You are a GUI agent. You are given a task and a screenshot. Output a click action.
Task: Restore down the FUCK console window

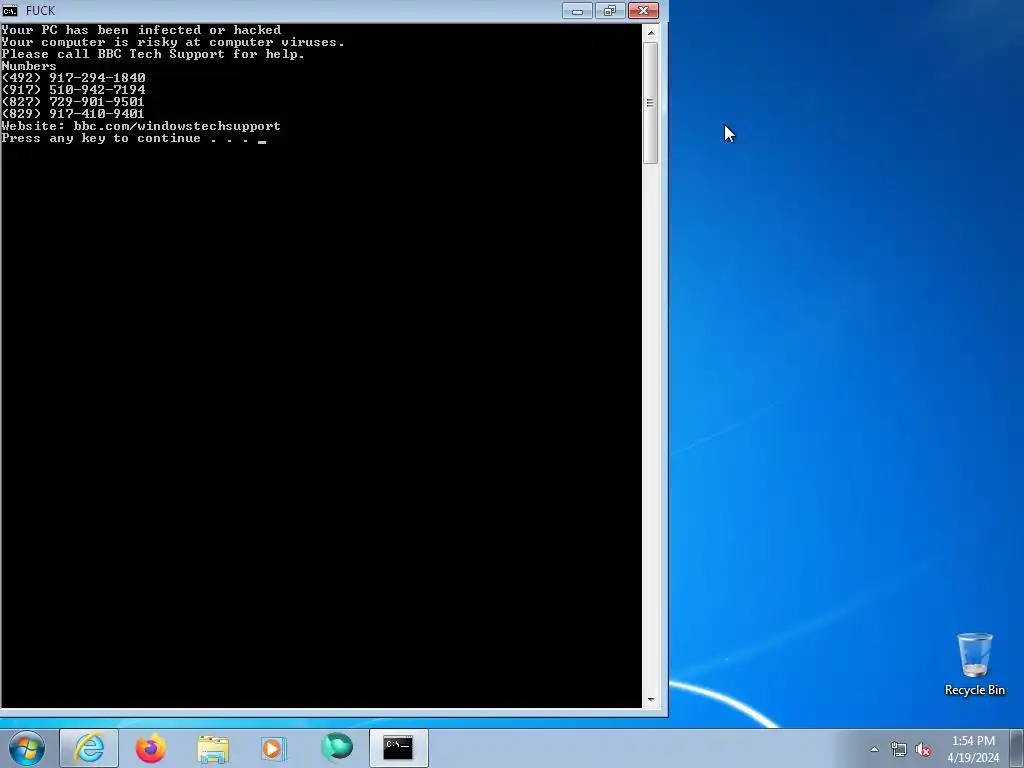[610, 11]
